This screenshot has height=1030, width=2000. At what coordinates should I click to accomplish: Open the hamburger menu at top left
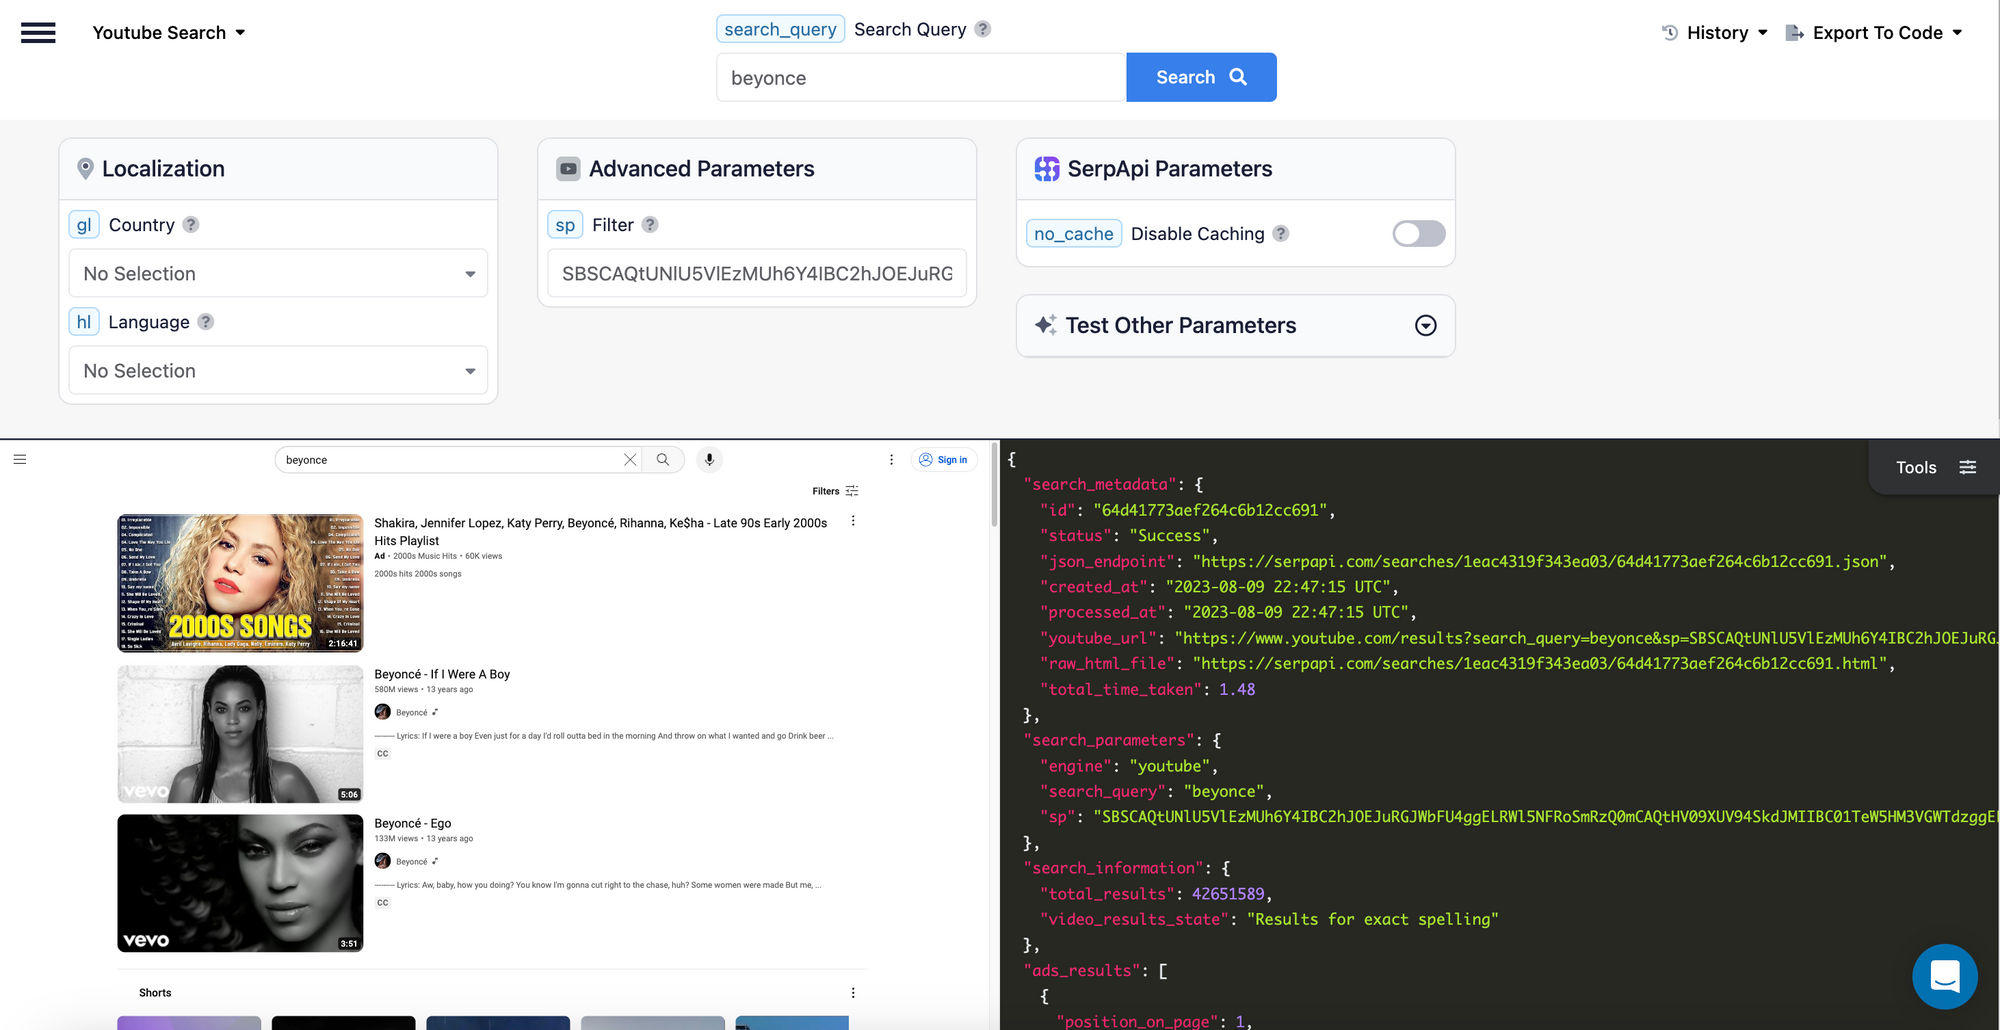pyautogui.click(x=38, y=33)
